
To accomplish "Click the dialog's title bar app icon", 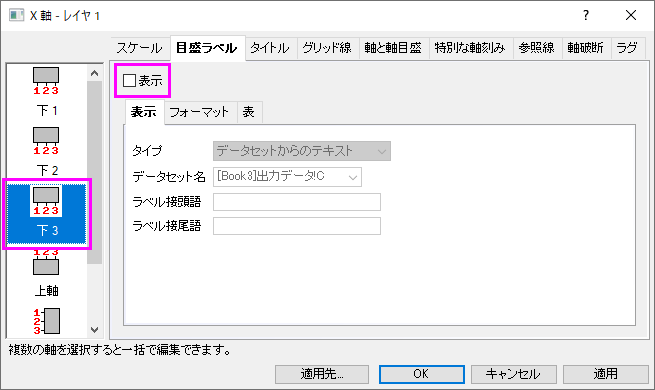I will click(17, 15).
